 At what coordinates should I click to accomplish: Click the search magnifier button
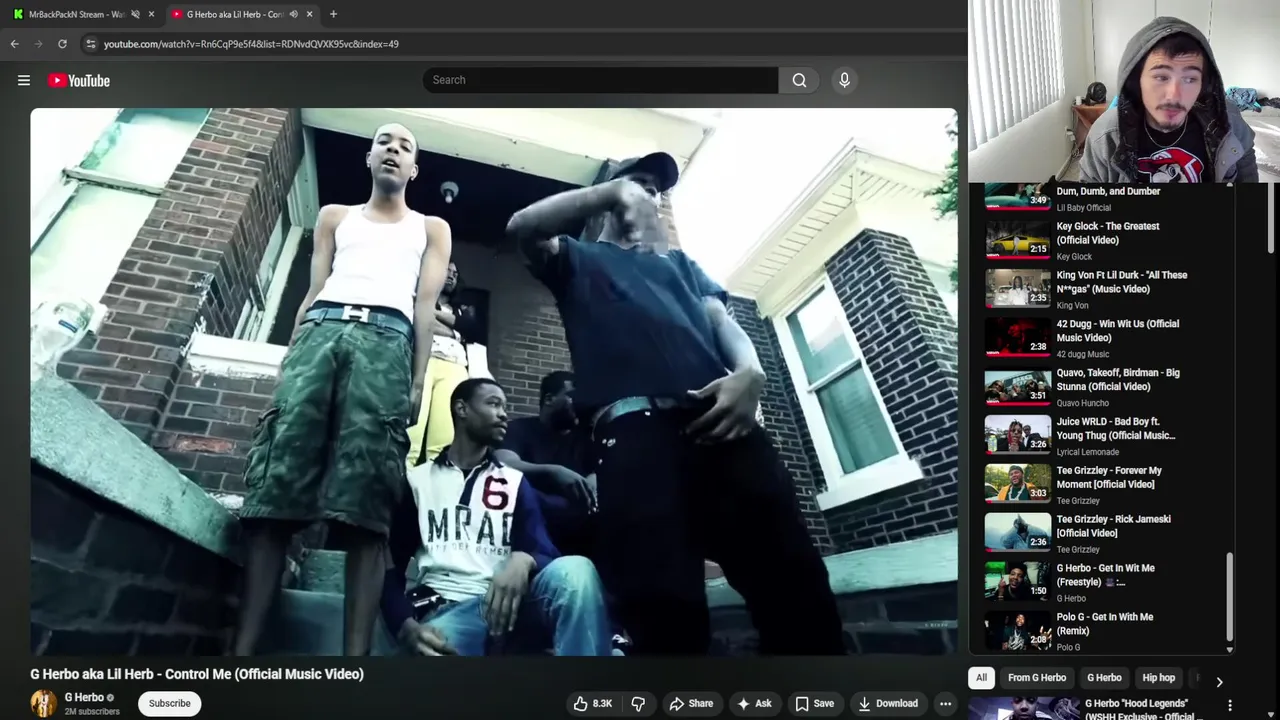coord(799,80)
